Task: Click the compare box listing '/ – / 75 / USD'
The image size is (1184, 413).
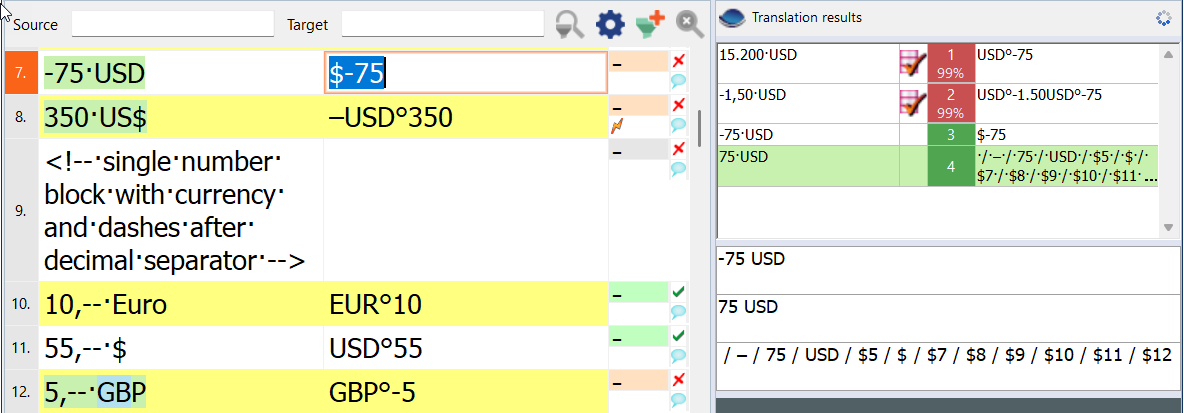Action: pos(949,366)
